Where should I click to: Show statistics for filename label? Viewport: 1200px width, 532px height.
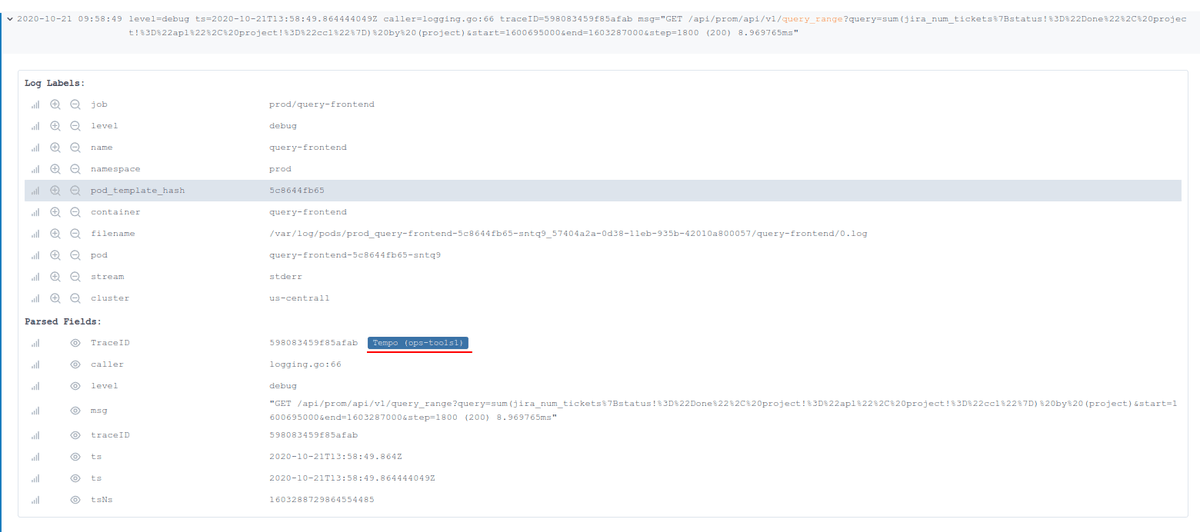34,233
